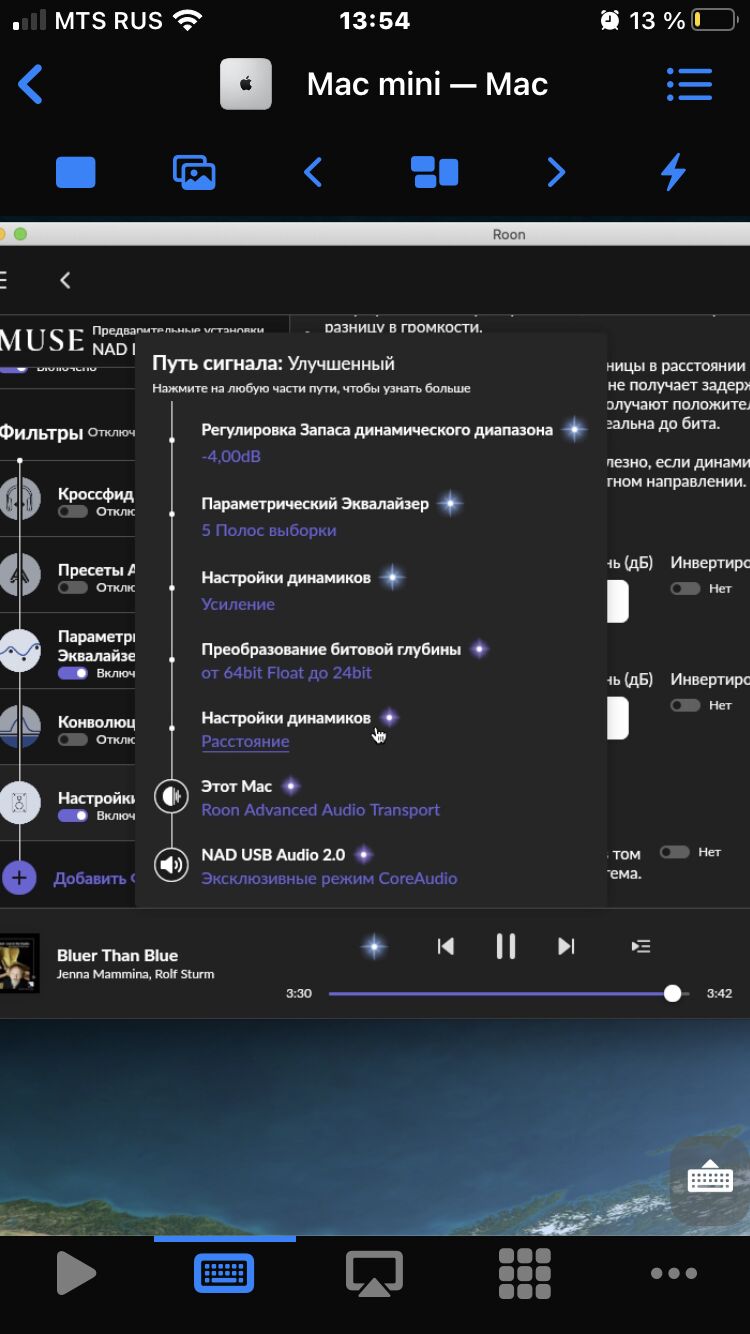Click Регулировка Запаса динамического диапазона heading

click(x=377, y=430)
